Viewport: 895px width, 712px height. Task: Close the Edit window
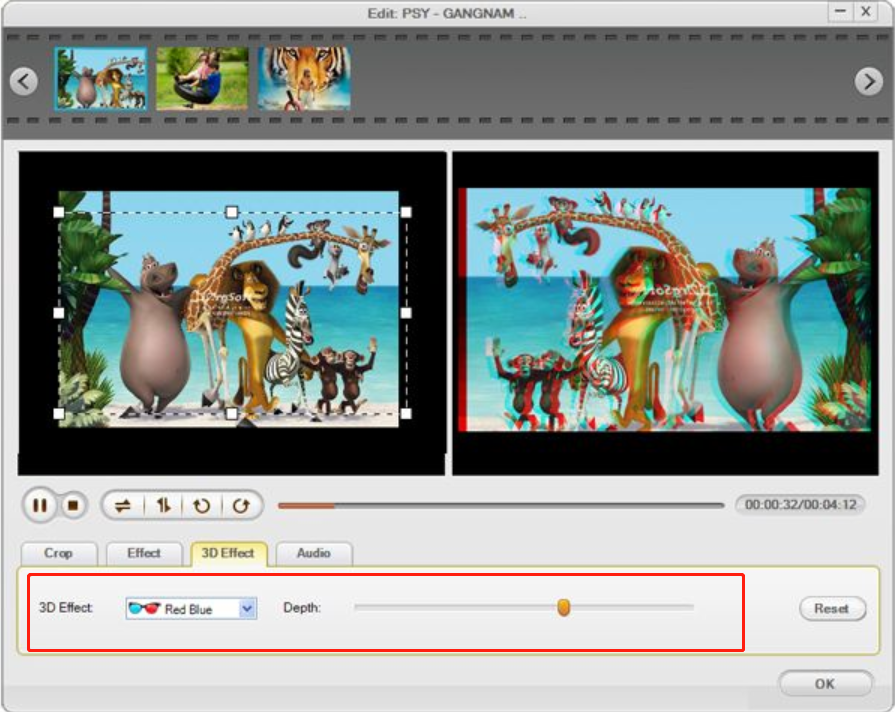(866, 11)
